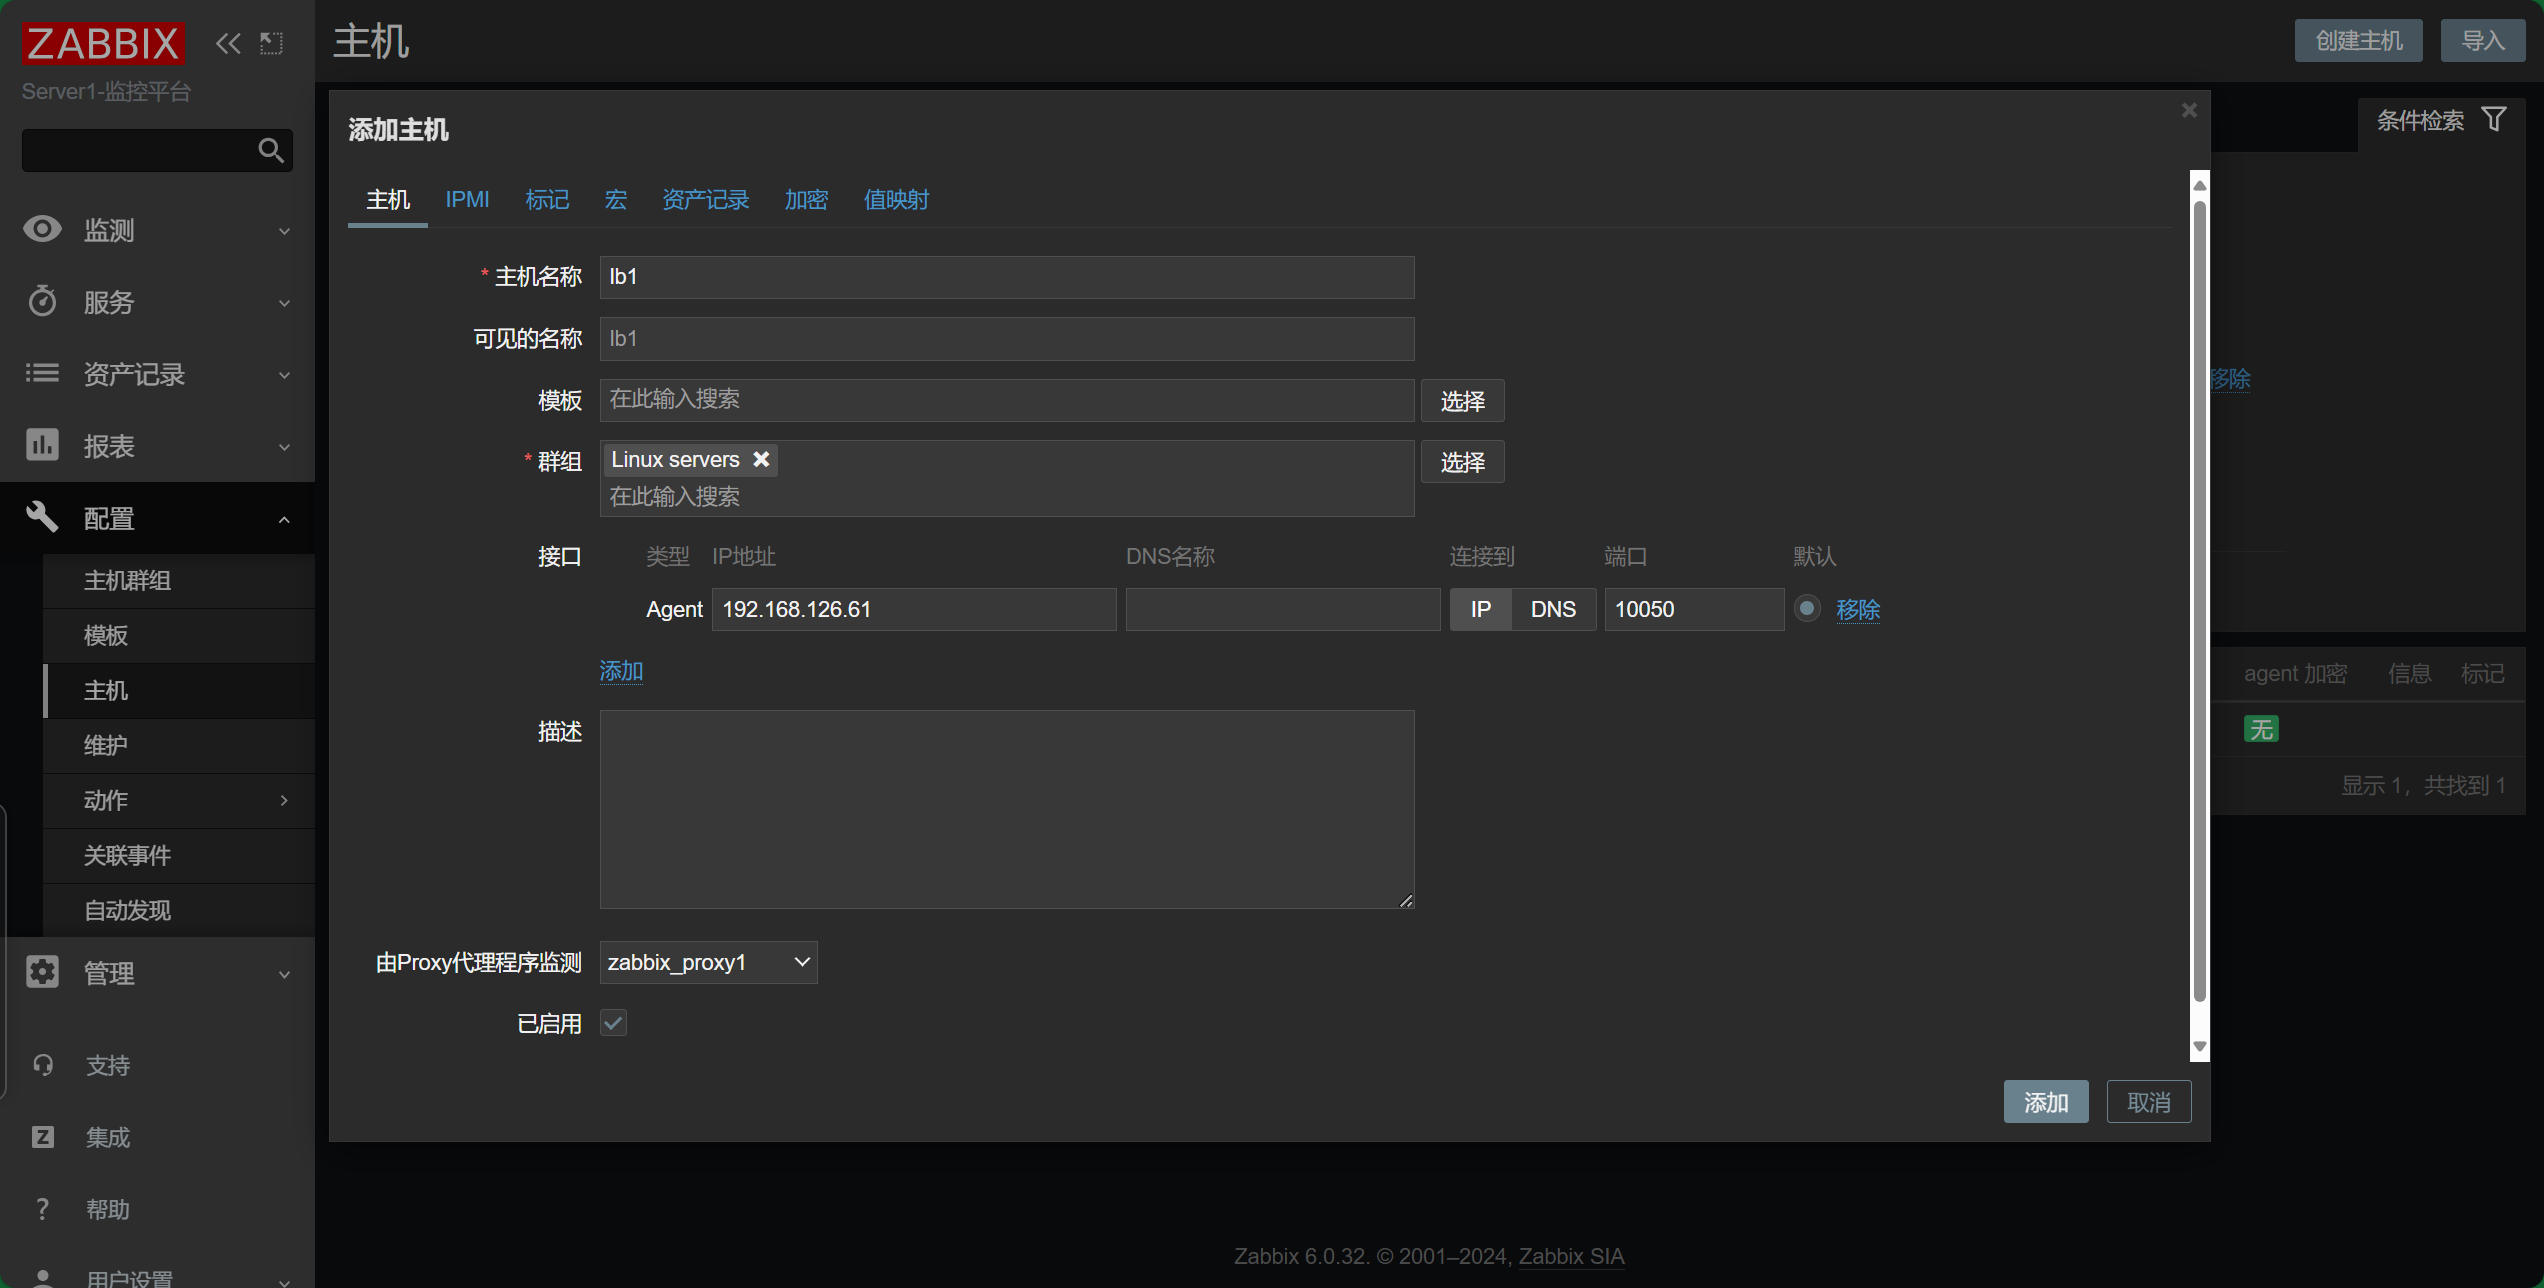
Task: Close the 添加主机 dialog with the X
Action: click(x=2189, y=110)
